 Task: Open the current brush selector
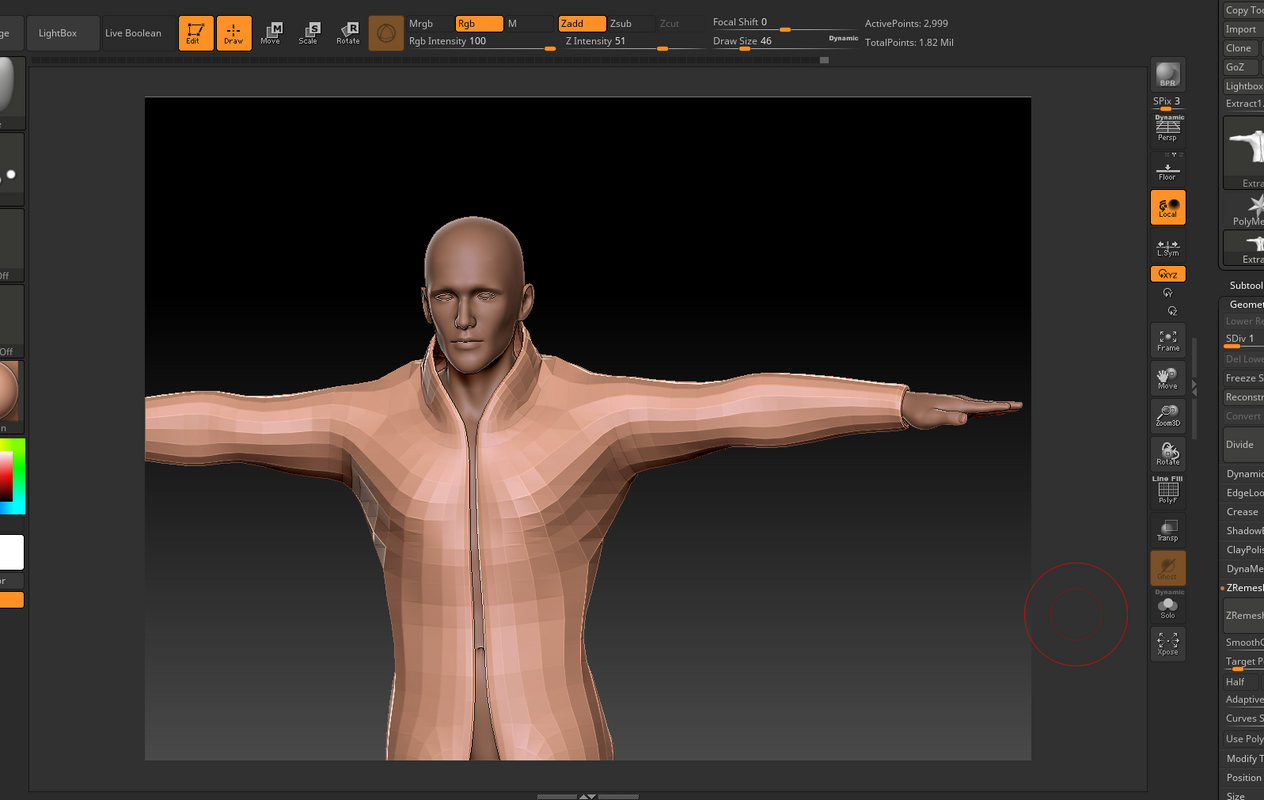tap(386, 31)
